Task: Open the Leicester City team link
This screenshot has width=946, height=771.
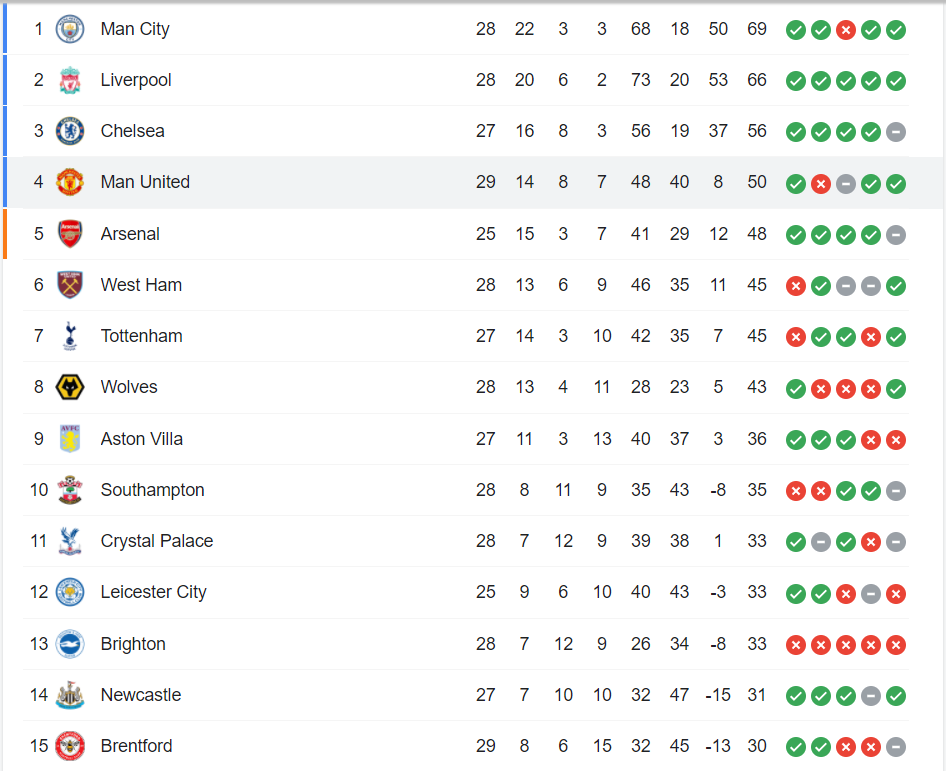Action: tap(153, 592)
